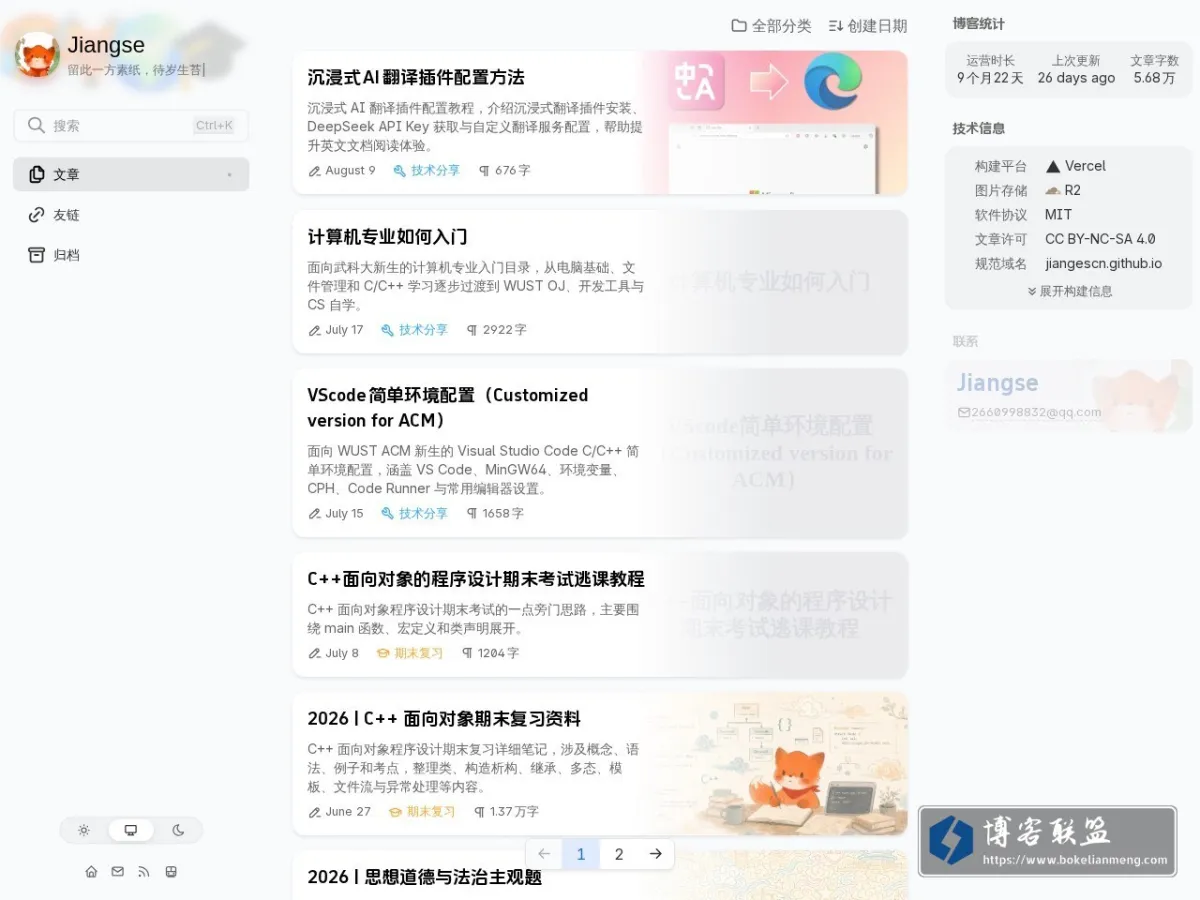Image resolution: width=1200 pixels, height=900 pixels.
Task: Select page 1 in pagination
Action: coord(581,854)
